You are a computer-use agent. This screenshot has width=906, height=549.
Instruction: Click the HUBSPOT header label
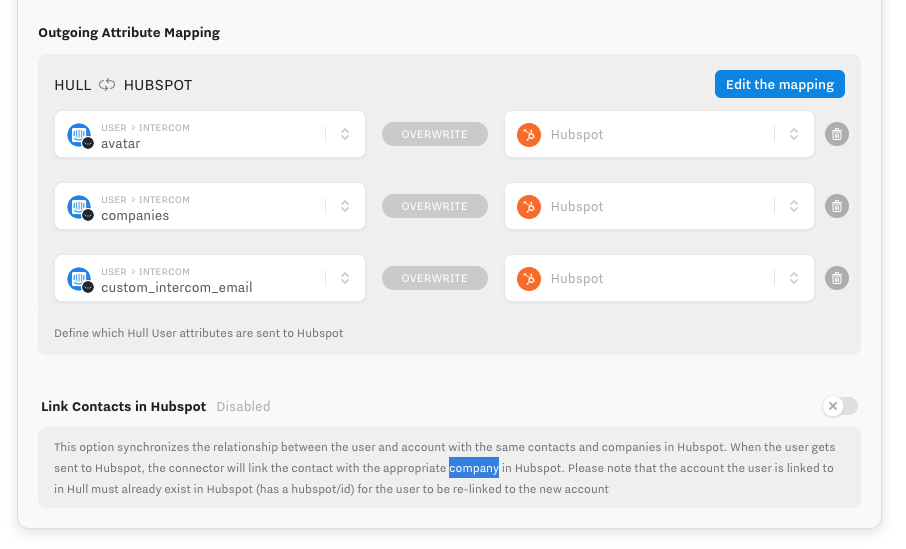click(158, 86)
